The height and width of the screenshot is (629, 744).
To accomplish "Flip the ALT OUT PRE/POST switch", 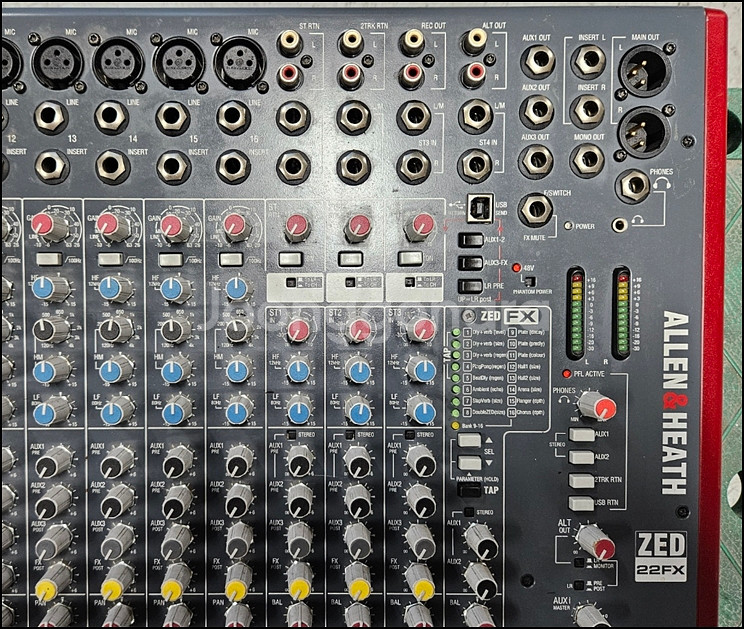I will click(x=579, y=585).
